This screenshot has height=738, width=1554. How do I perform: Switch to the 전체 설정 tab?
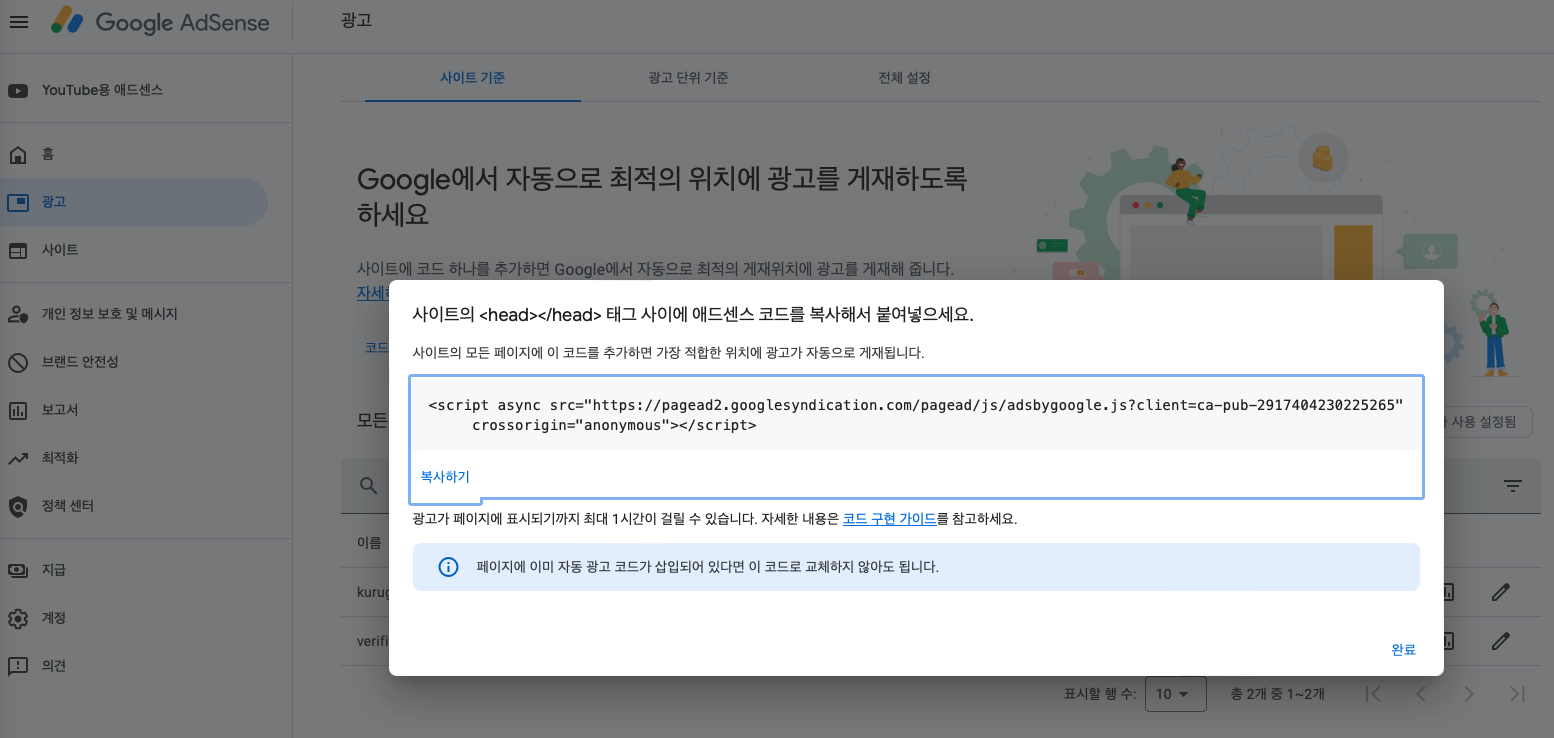(904, 78)
